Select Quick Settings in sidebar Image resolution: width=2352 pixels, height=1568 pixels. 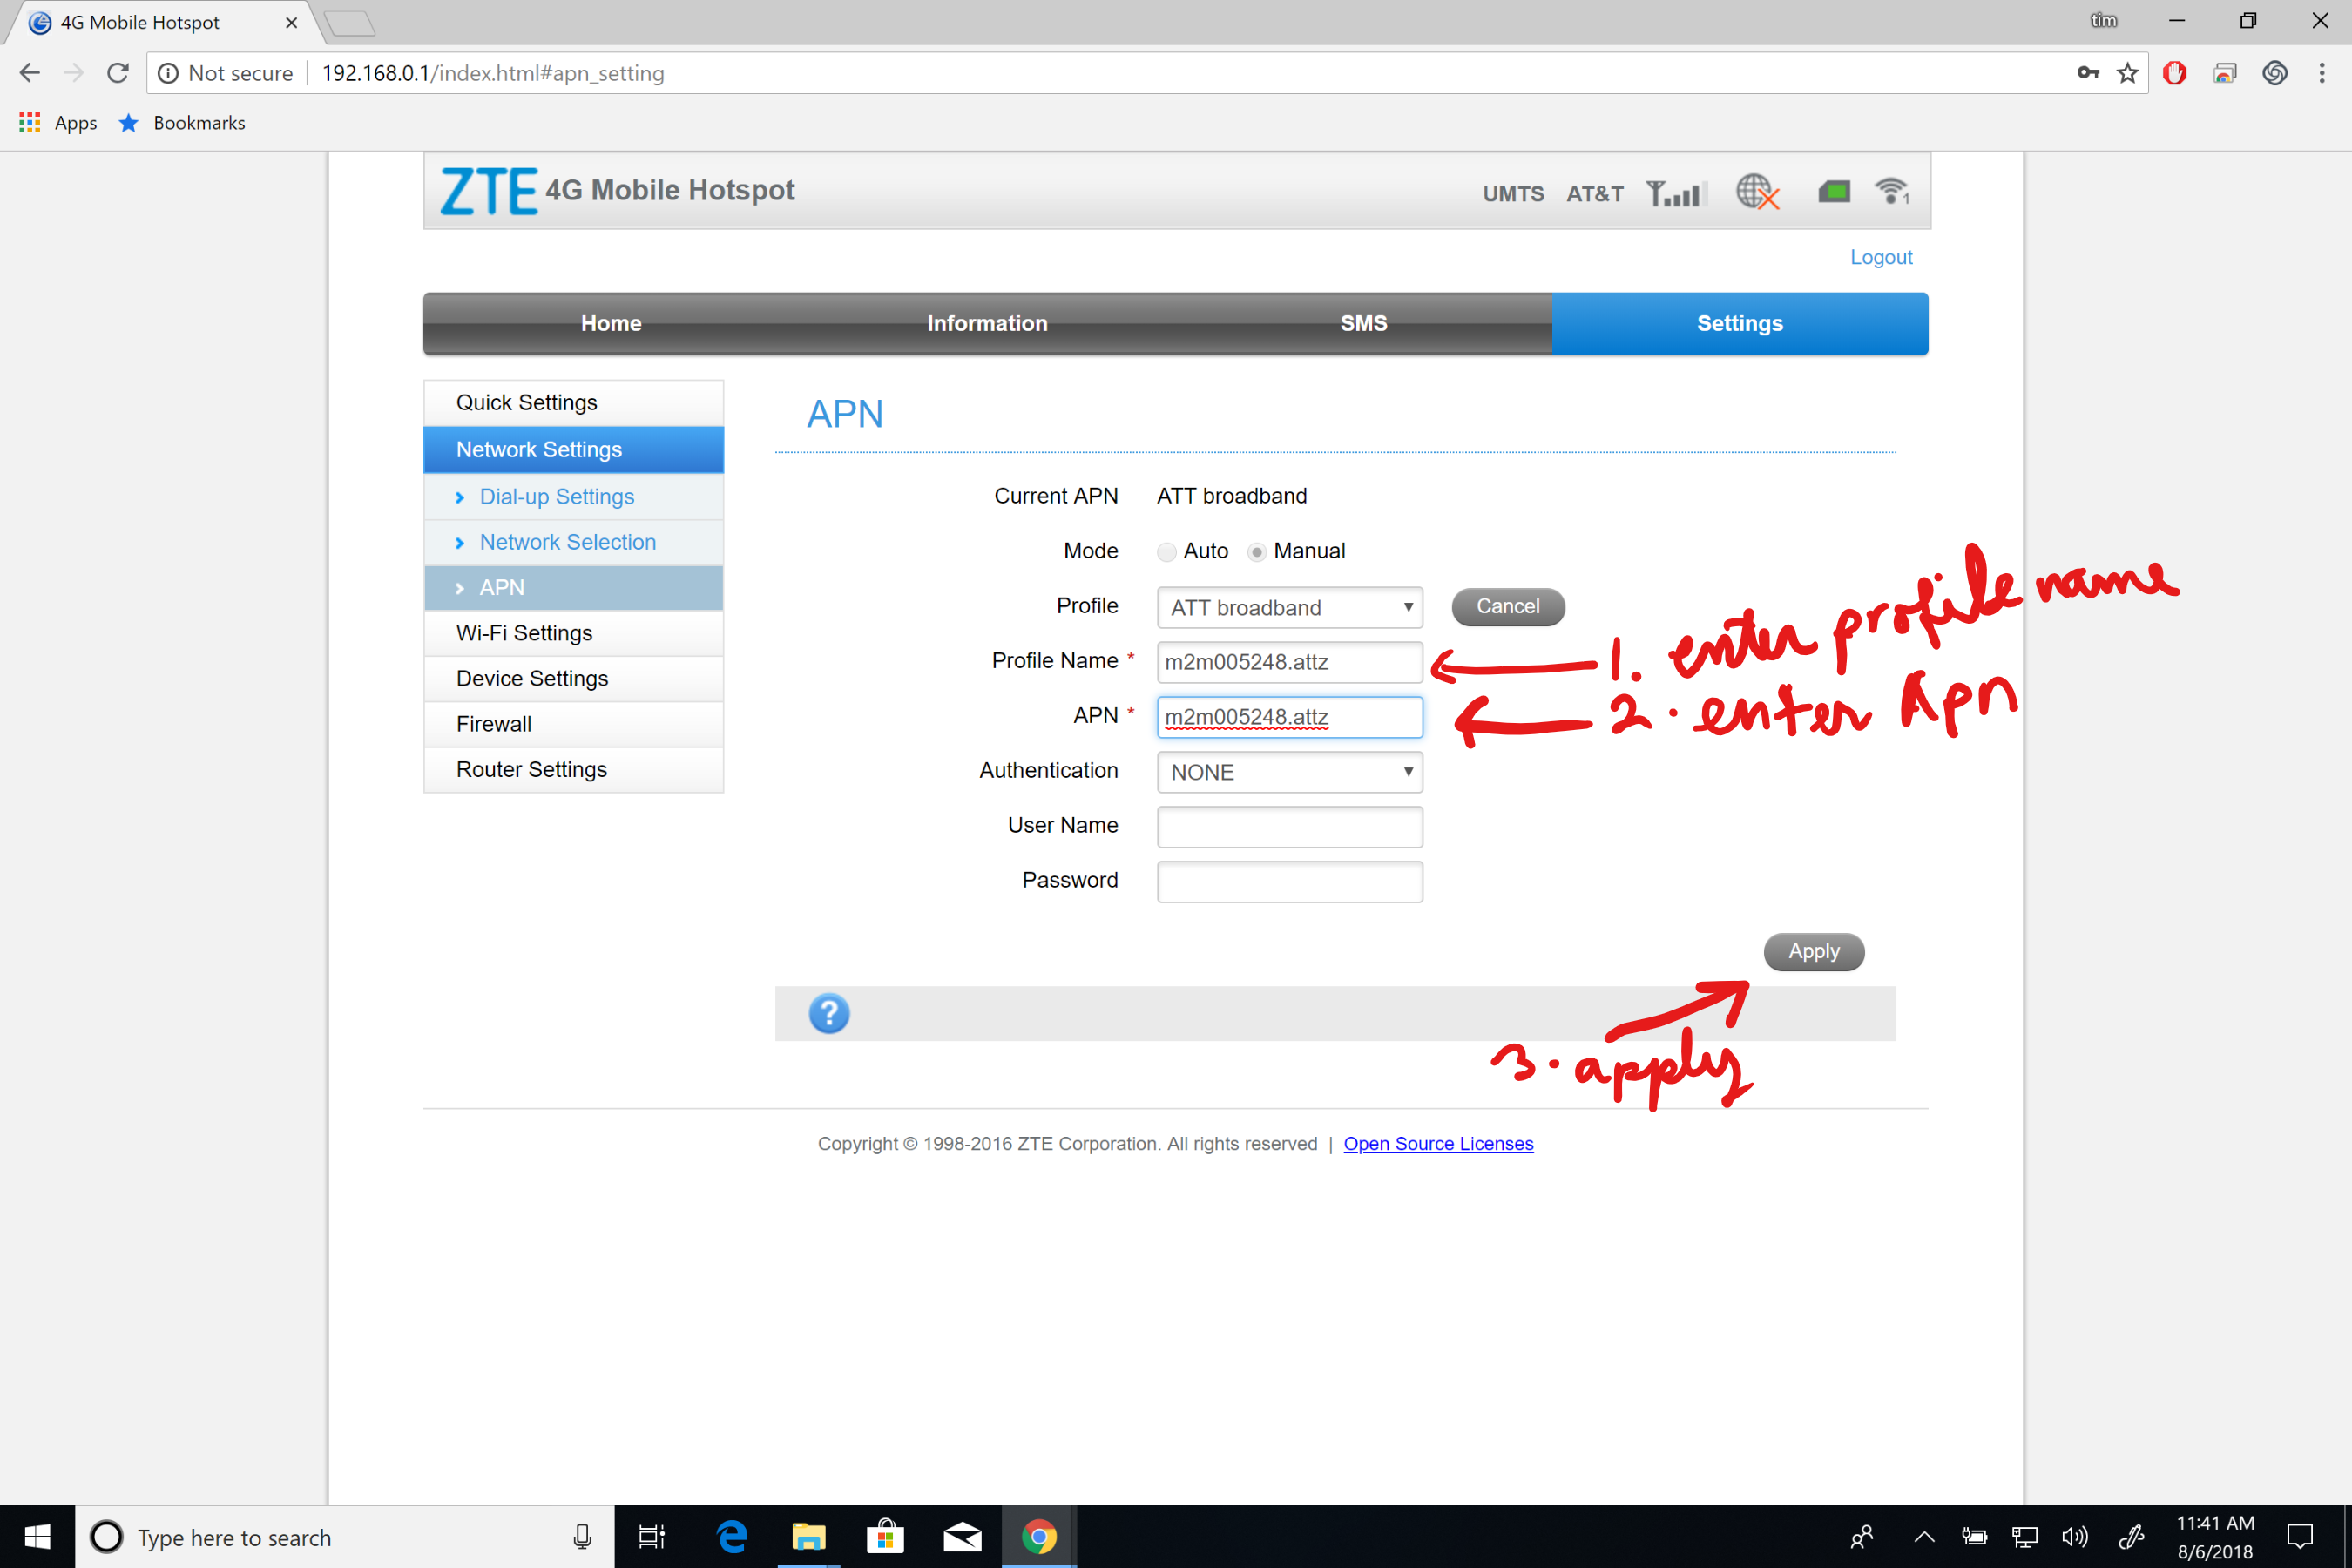point(574,403)
